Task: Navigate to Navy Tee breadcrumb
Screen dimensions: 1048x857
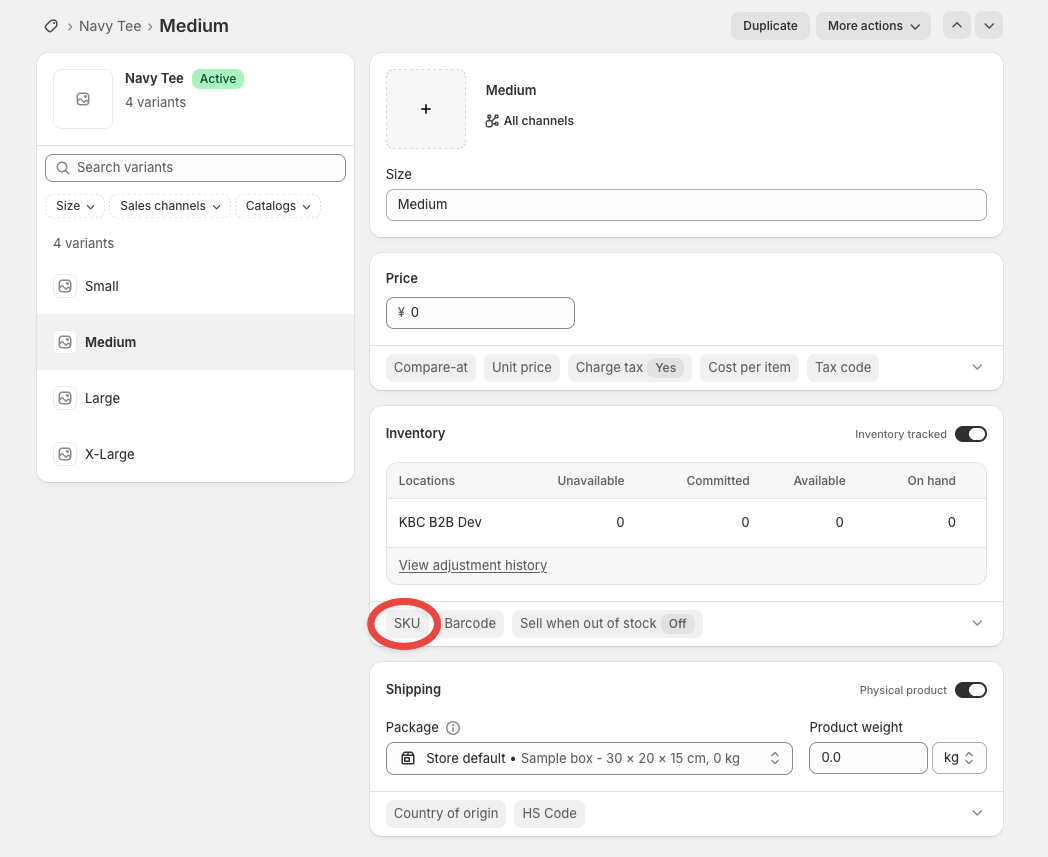Action: pyautogui.click(x=110, y=26)
